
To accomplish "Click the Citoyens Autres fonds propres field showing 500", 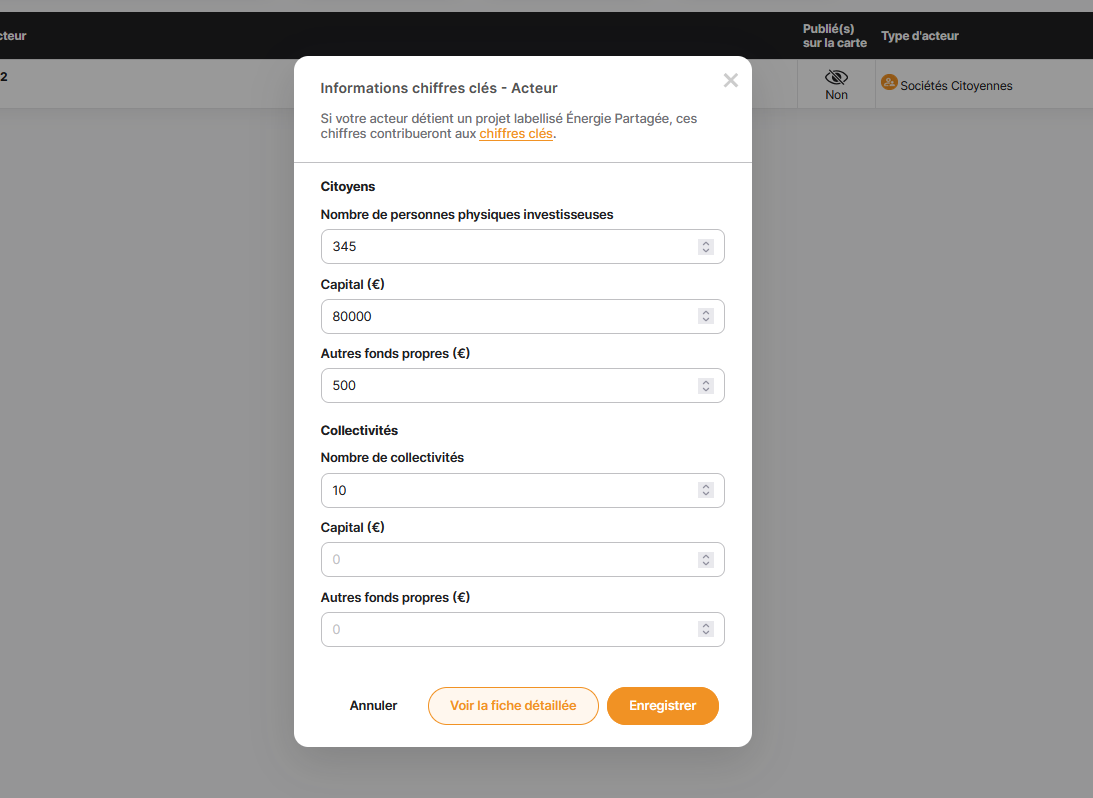I will tap(523, 385).
